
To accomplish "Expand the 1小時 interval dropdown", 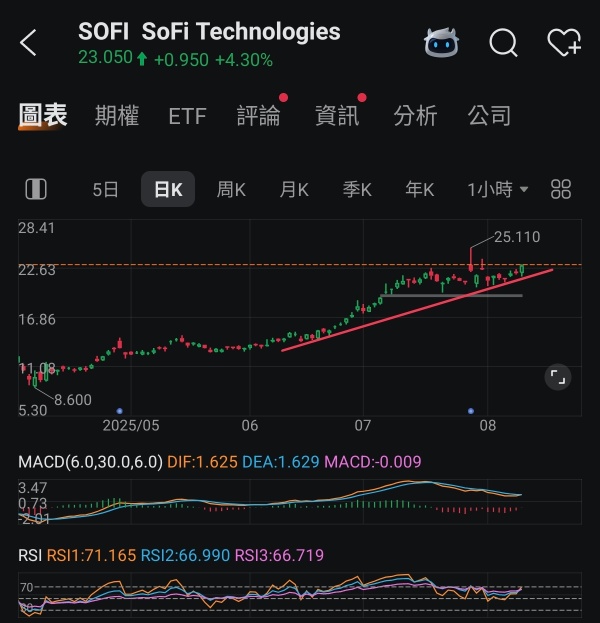I will (x=497, y=190).
